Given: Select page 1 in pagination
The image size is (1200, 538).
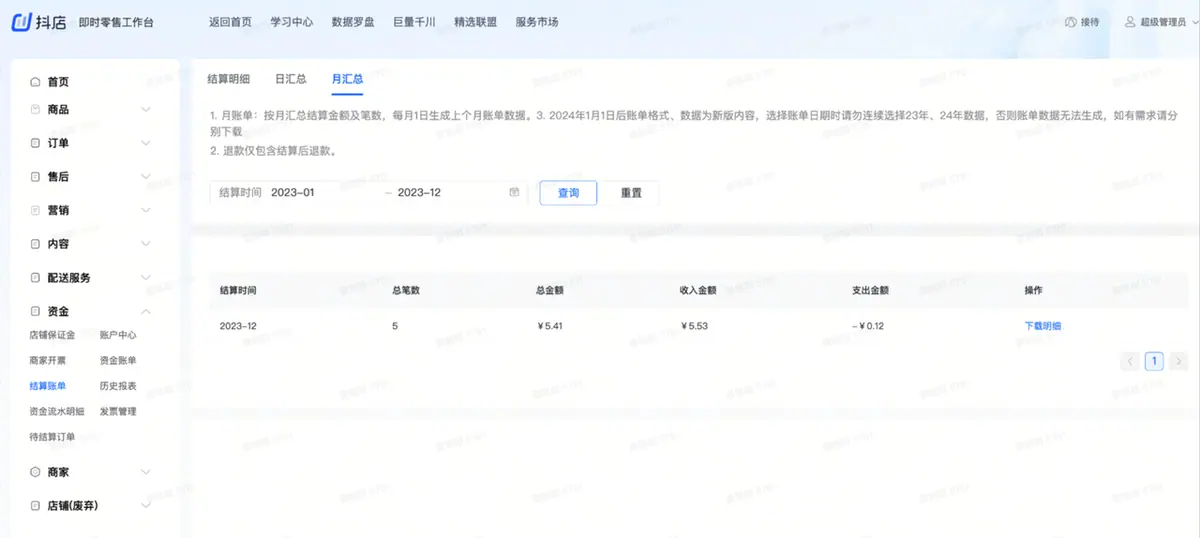Looking at the screenshot, I should (1154, 361).
